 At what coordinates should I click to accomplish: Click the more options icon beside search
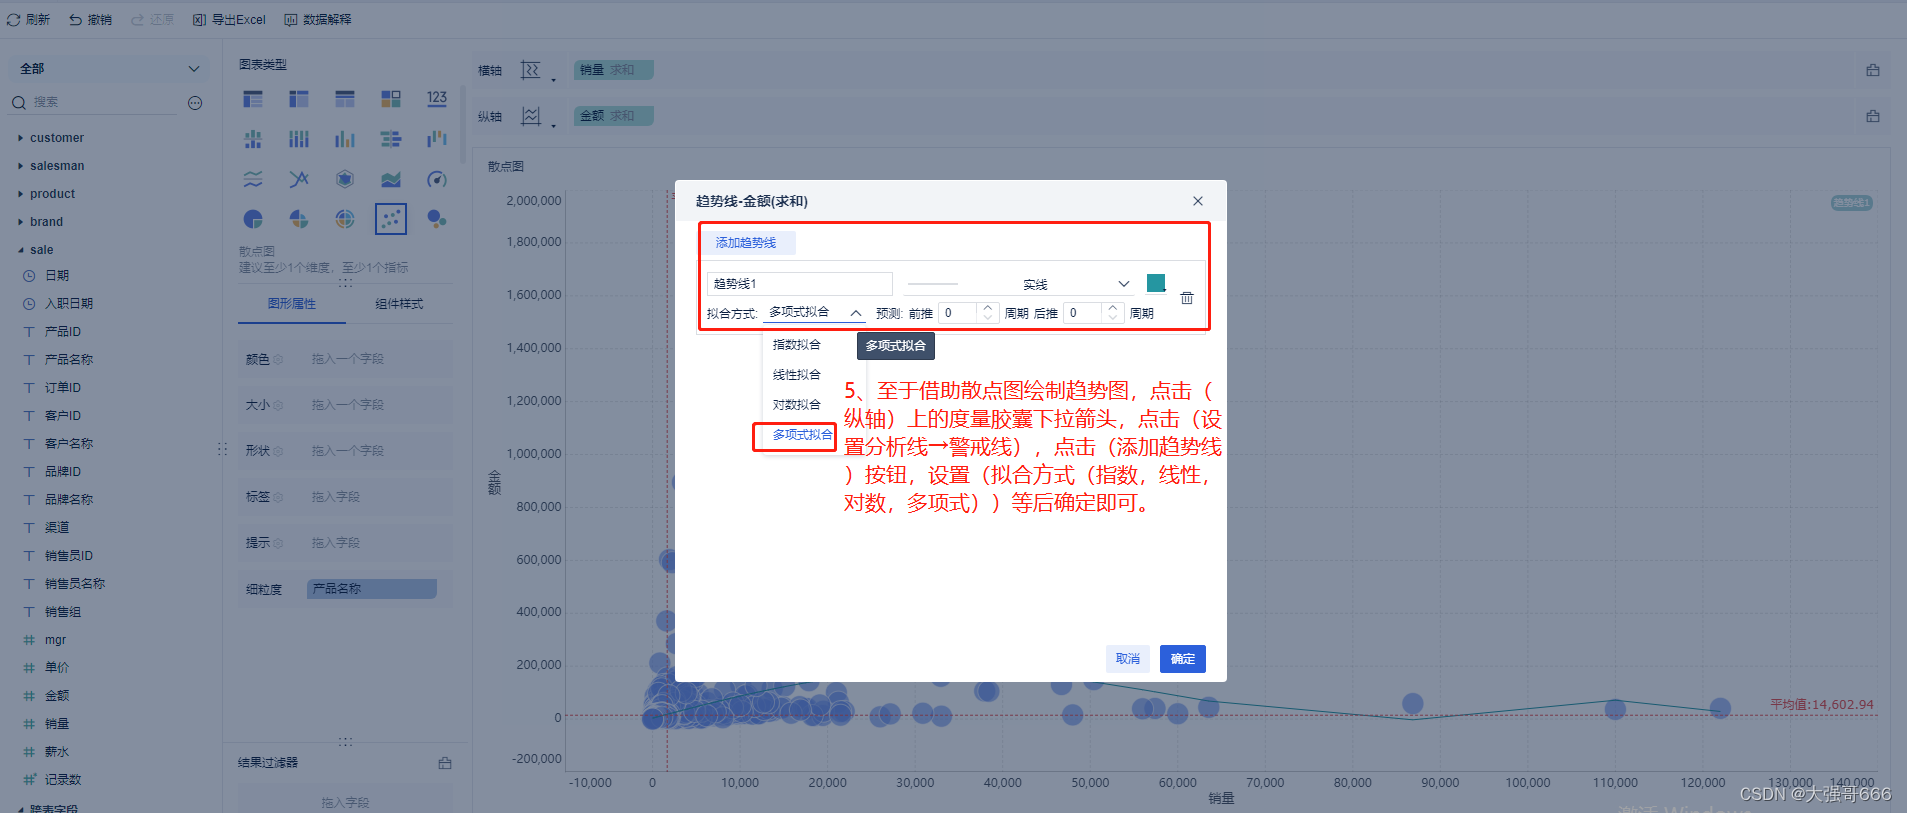point(195,103)
